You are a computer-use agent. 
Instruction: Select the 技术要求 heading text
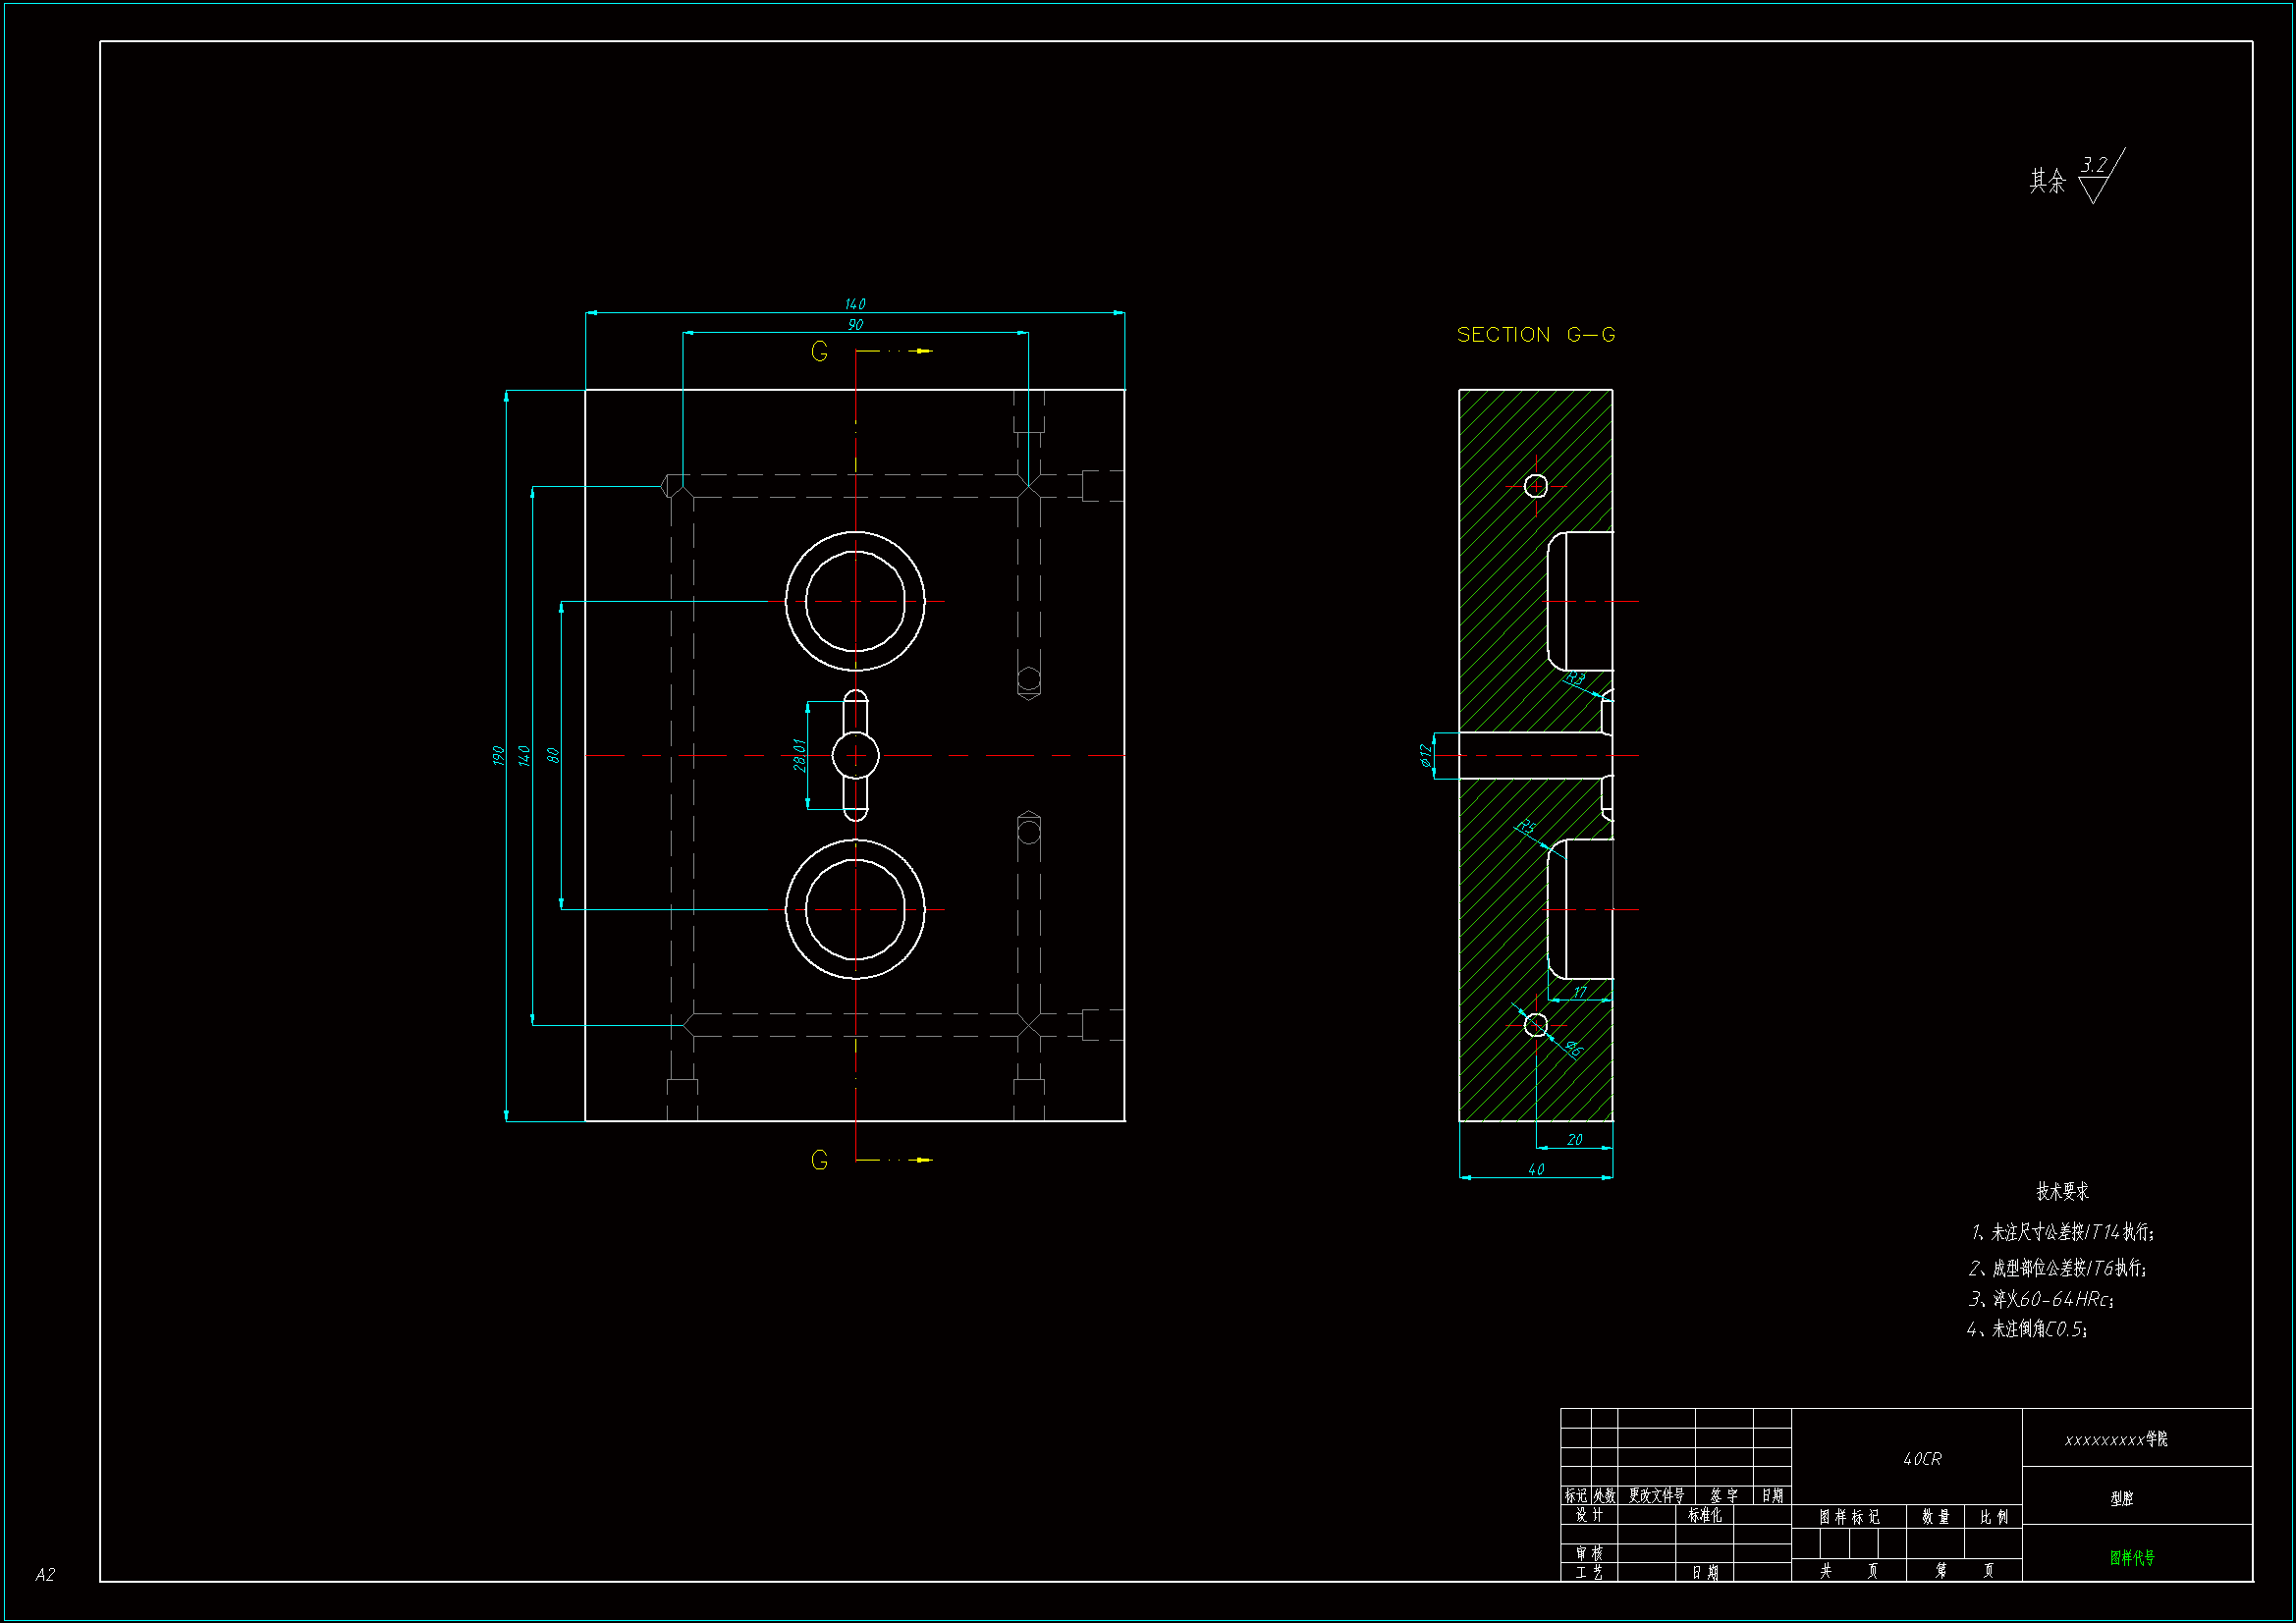(2062, 1191)
